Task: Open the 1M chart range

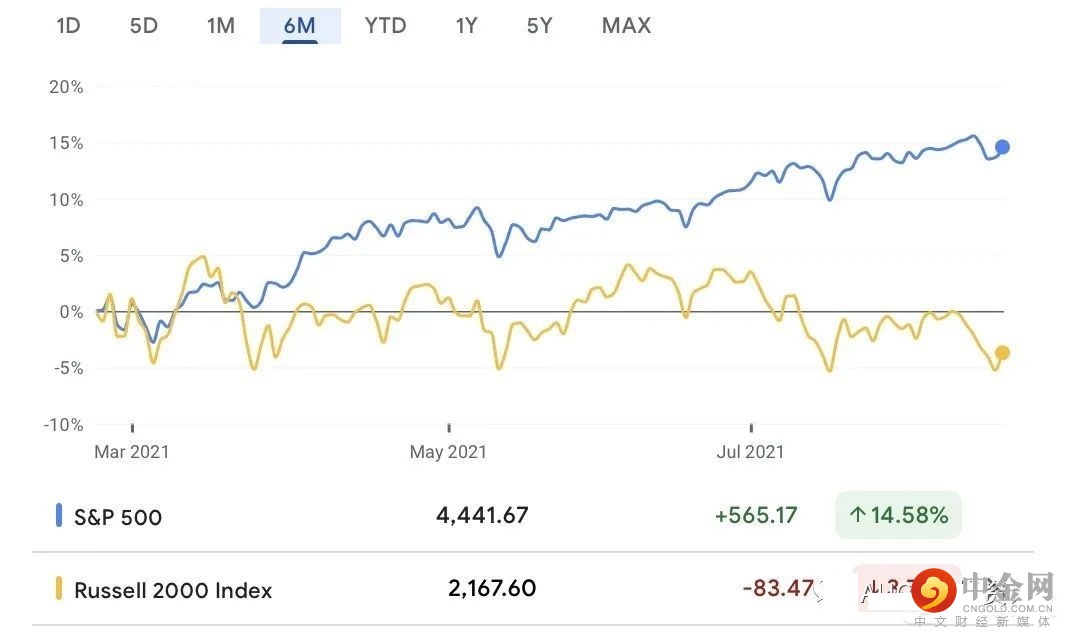Action: click(x=221, y=26)
